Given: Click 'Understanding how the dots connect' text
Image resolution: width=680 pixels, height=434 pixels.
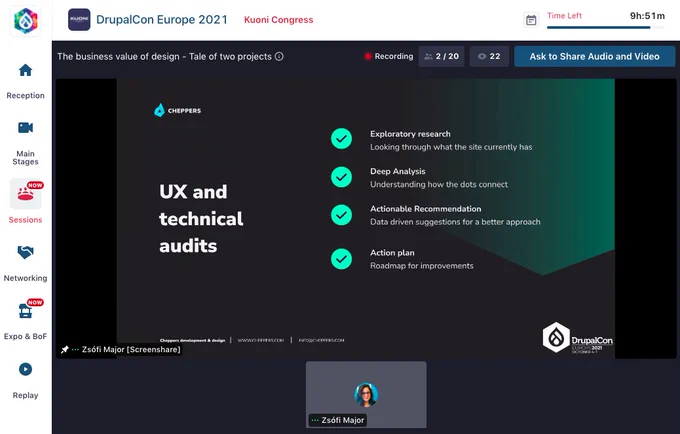Looking at the screenshot, I should point(438,184).
